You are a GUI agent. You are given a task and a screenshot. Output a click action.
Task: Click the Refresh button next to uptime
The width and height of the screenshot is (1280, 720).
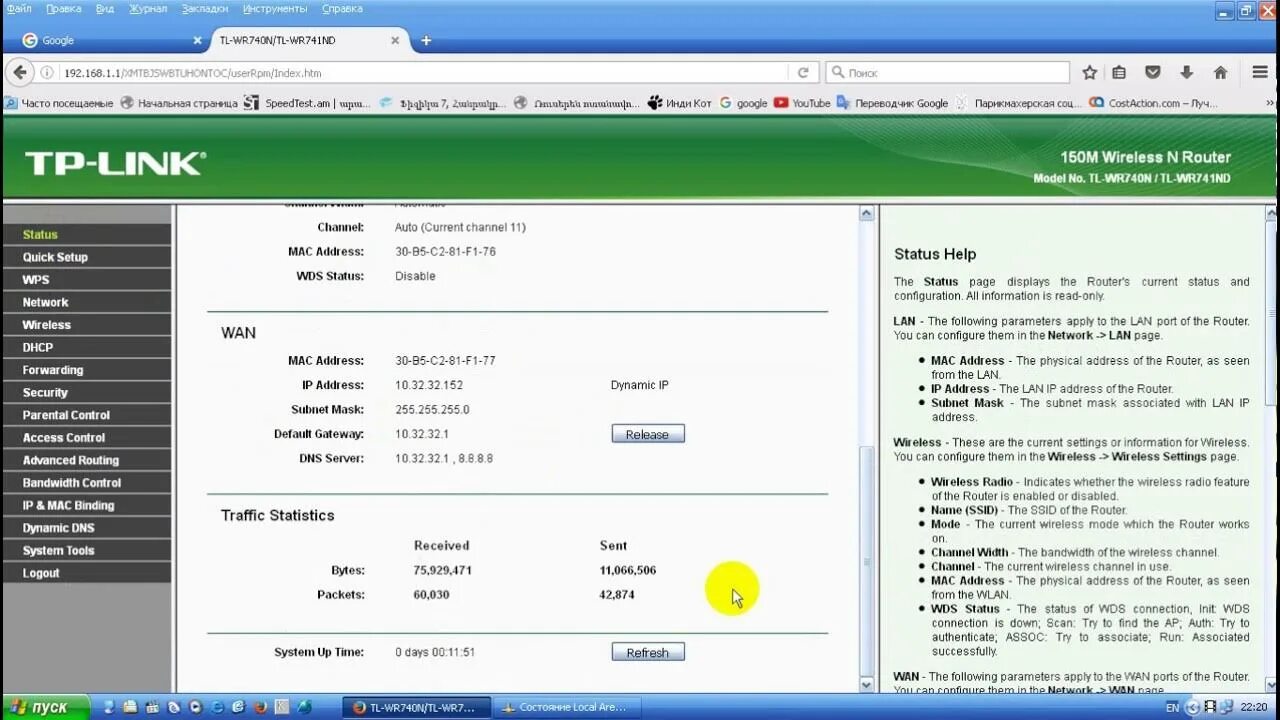[x=648, y=652]
